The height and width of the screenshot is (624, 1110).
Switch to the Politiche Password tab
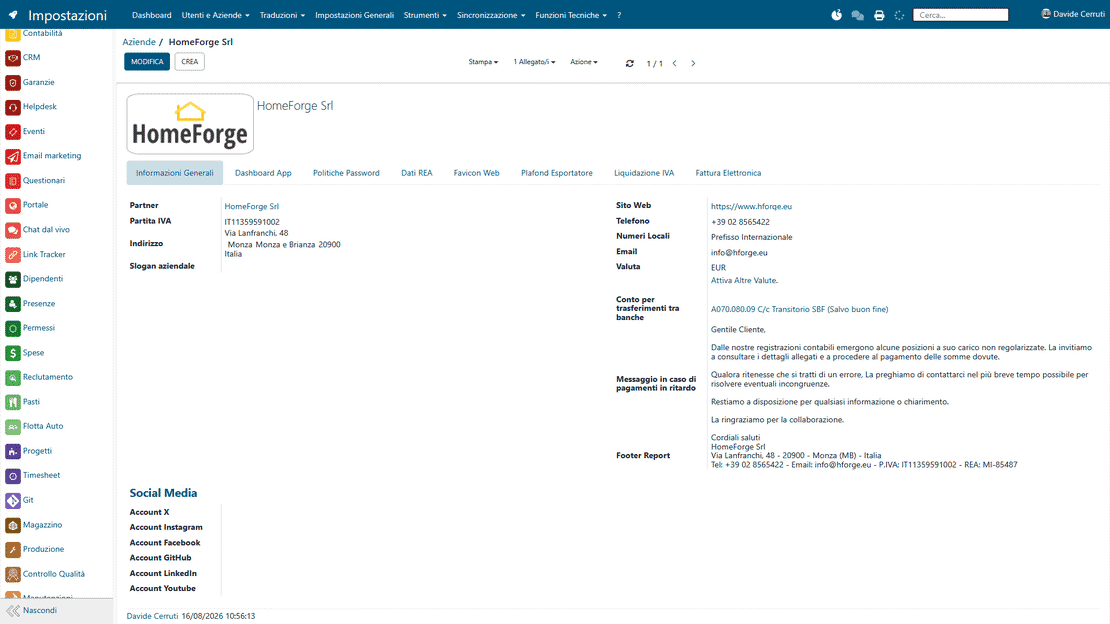click(x=346, y=173)
